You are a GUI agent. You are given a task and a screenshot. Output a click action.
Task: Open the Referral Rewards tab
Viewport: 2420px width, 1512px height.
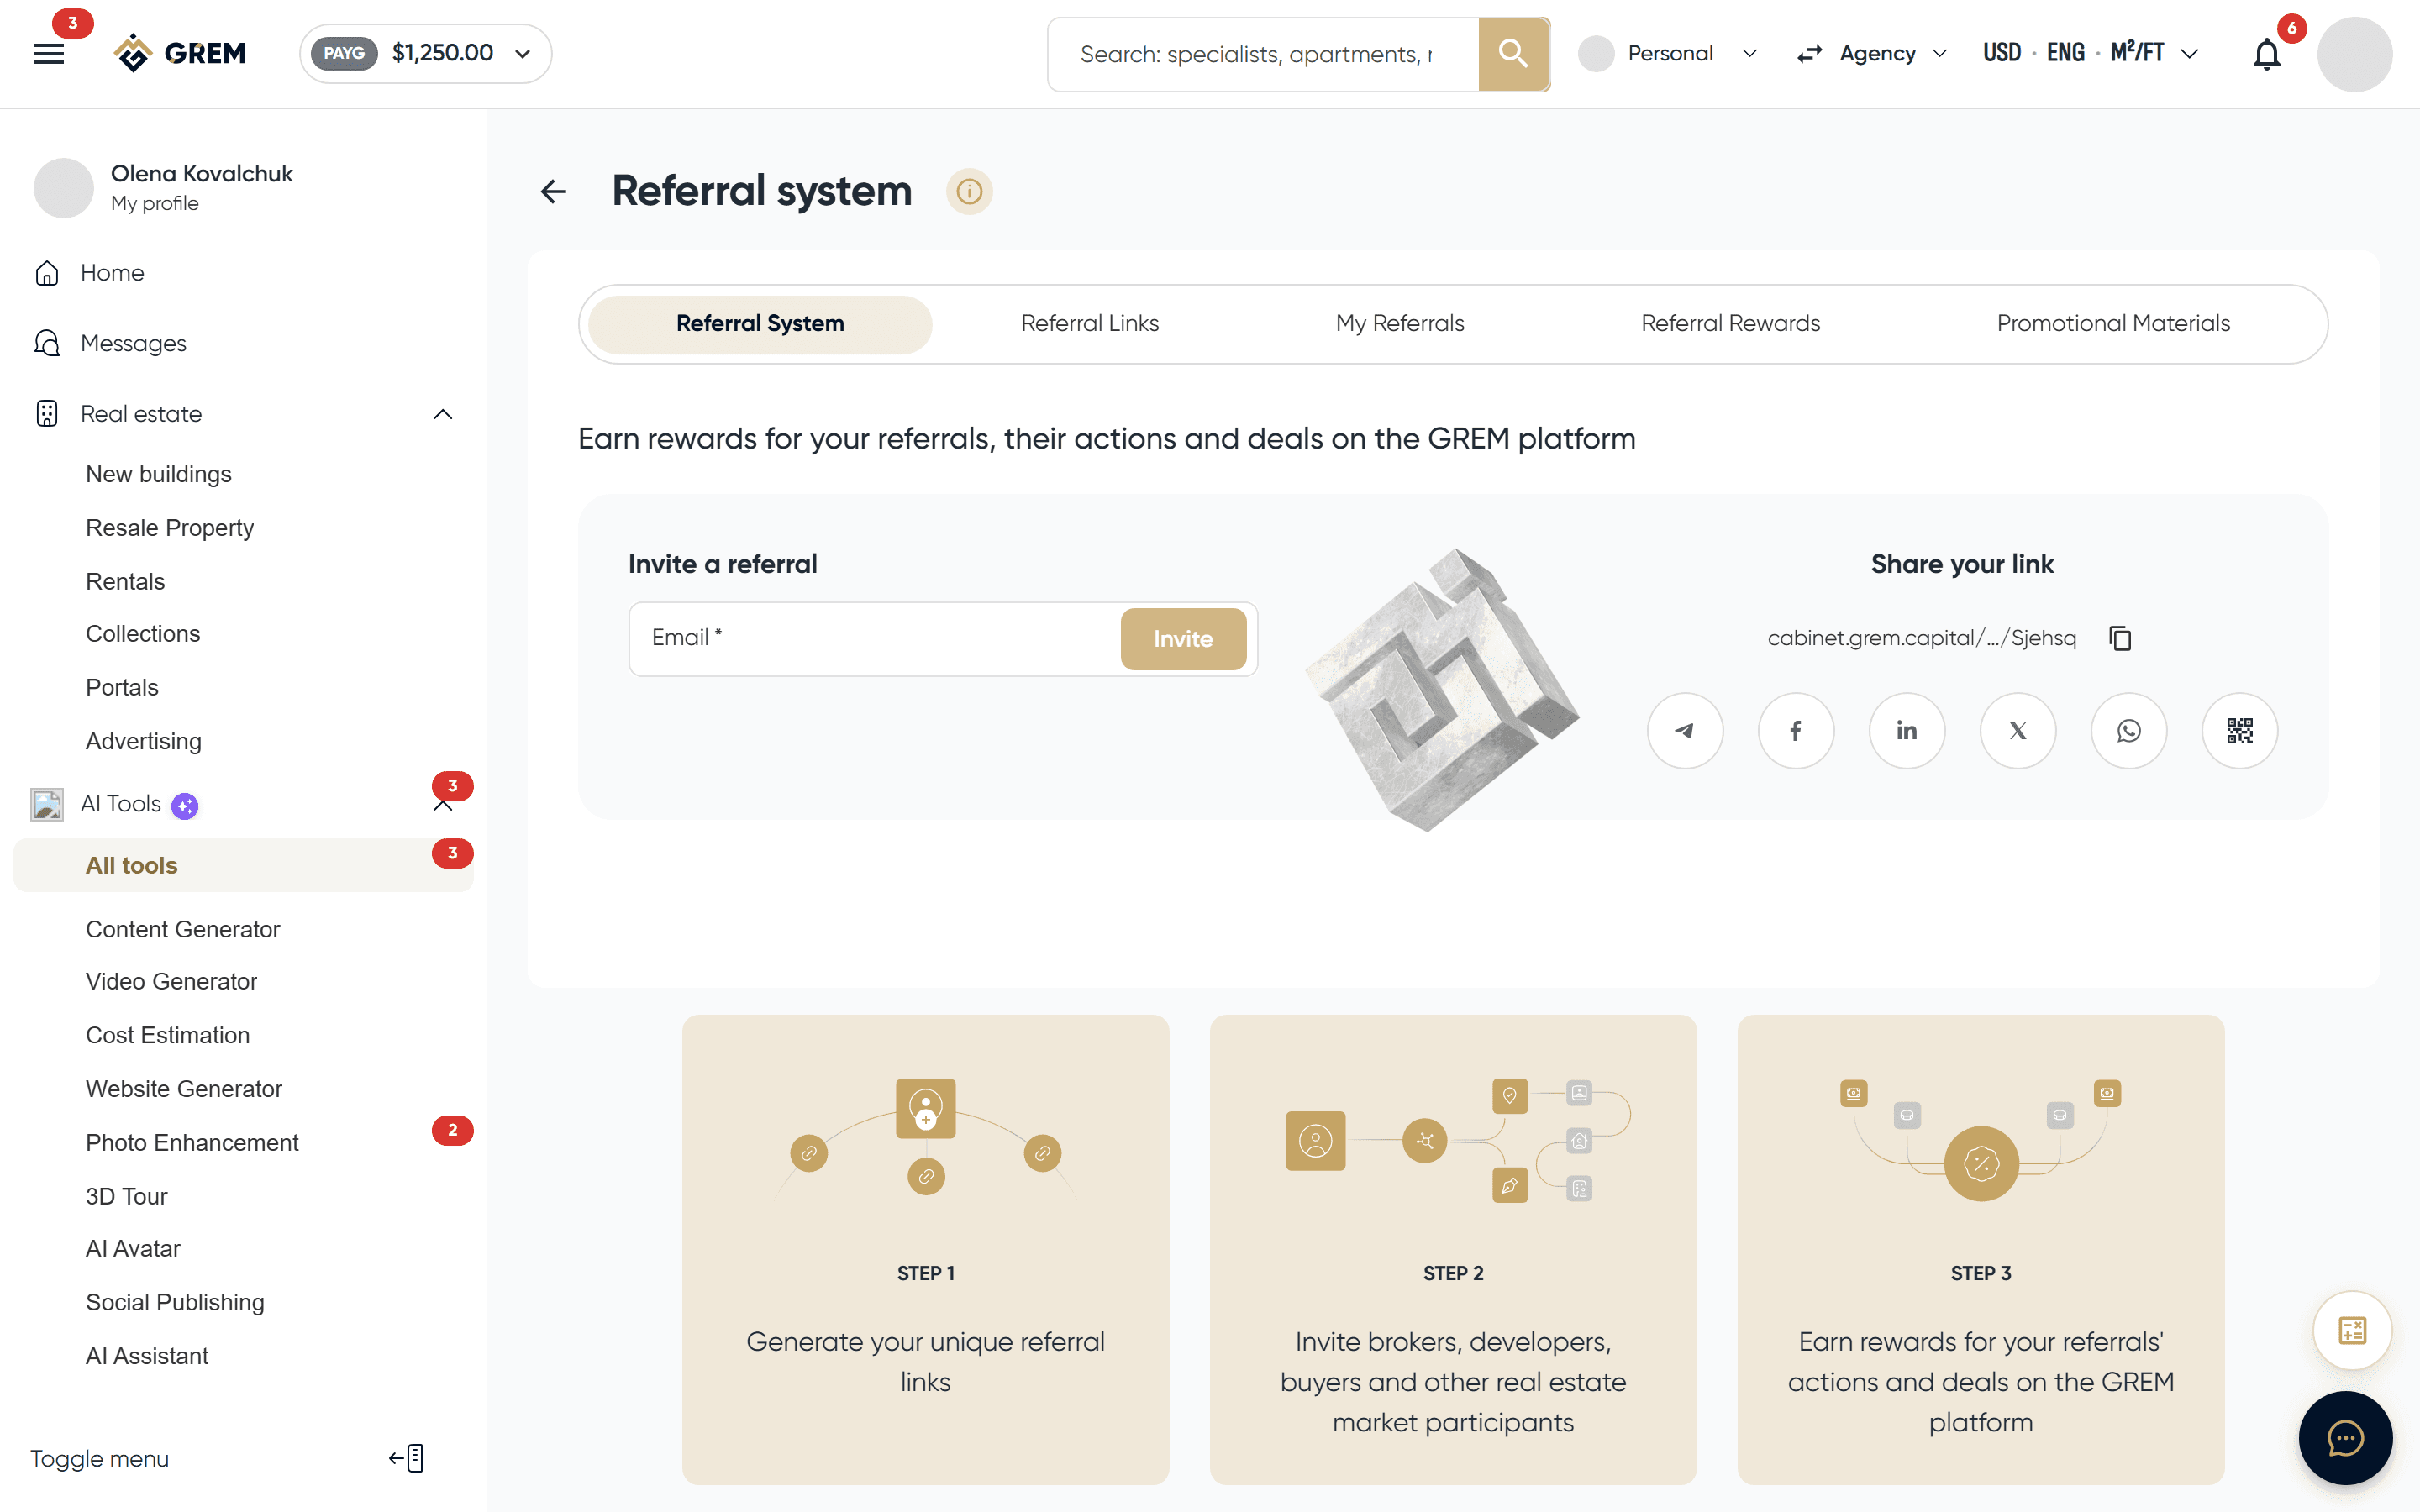(1730, 324)
